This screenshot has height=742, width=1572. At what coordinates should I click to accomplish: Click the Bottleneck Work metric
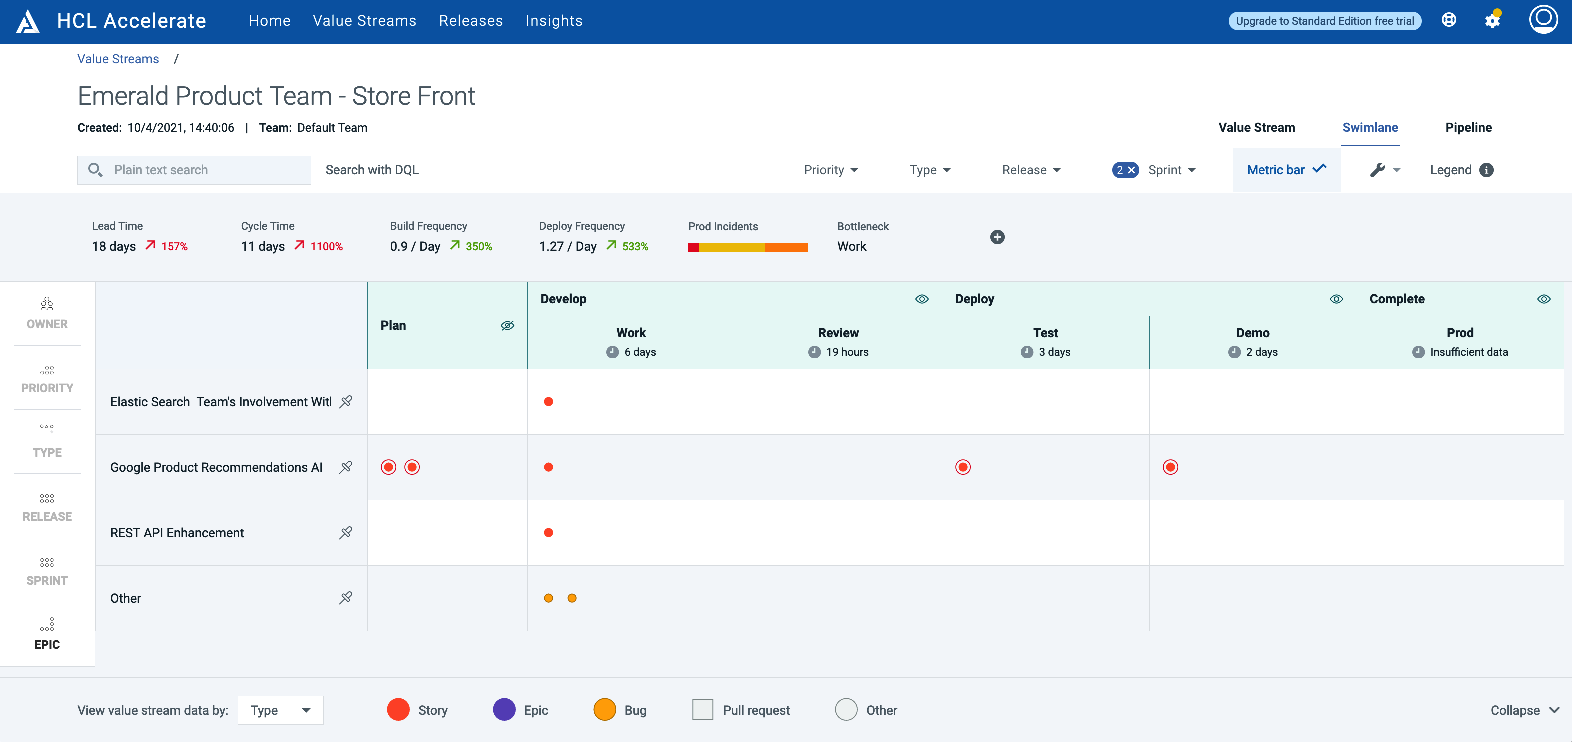click(863, 237)
